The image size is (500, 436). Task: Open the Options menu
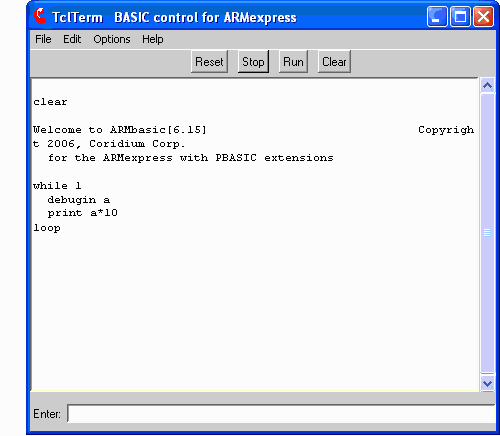pyautogui.click(x=112, y=39)
